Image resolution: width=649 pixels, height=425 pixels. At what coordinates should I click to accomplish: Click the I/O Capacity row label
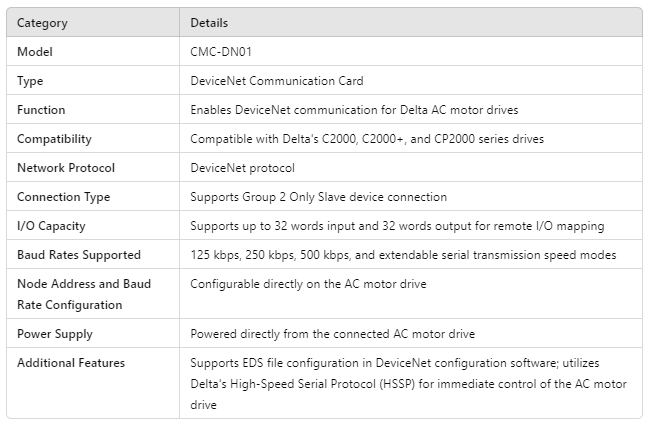tap(51, 226)
